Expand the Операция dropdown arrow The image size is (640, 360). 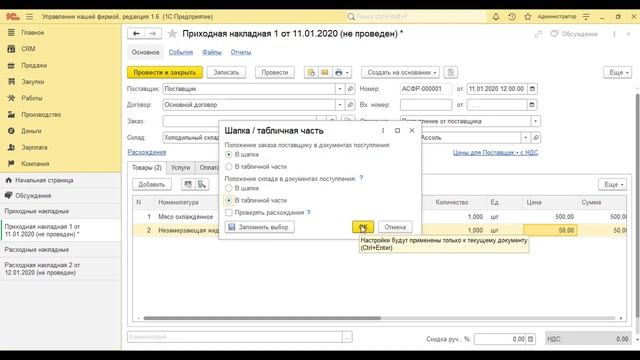(535, 121)
